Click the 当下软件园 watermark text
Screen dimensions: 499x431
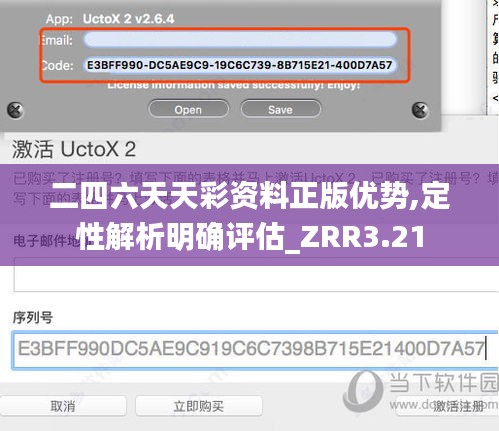[444, 383]
